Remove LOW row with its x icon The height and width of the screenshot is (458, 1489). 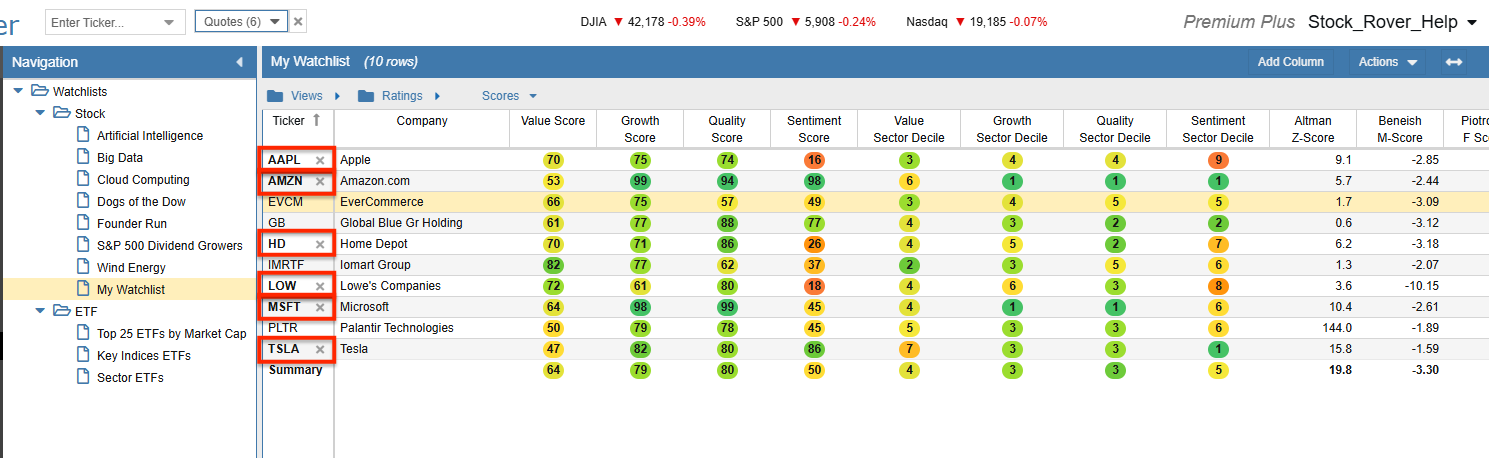click(320, 287)
